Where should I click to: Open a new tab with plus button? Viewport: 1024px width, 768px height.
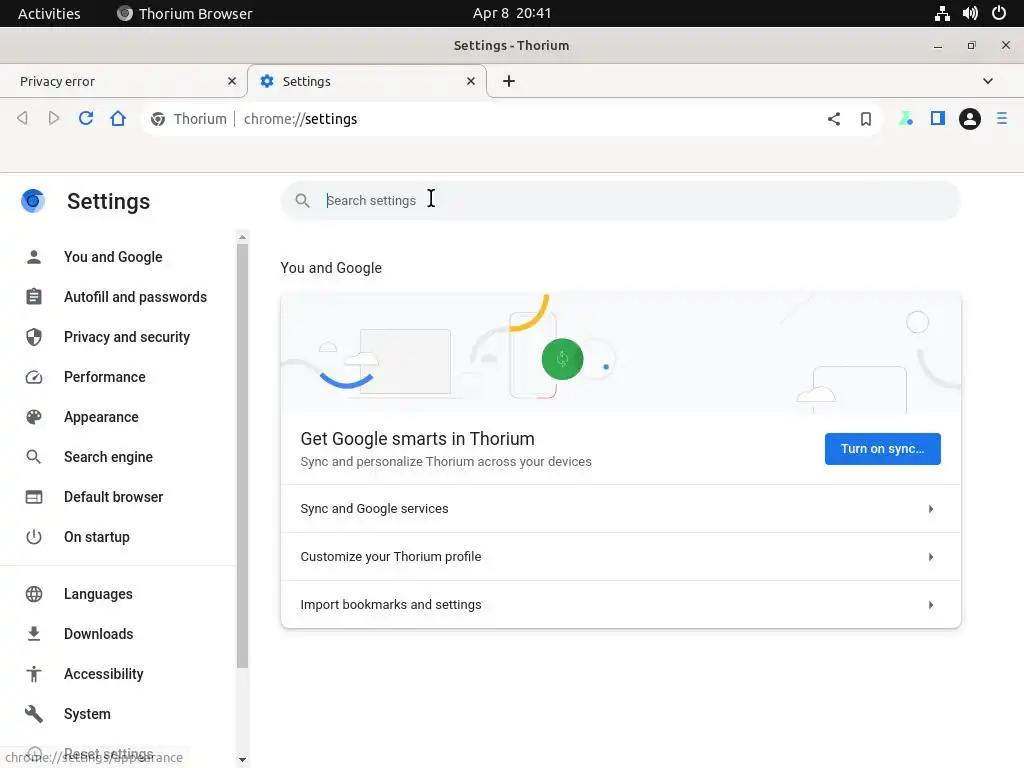click(x=509, y=81)
